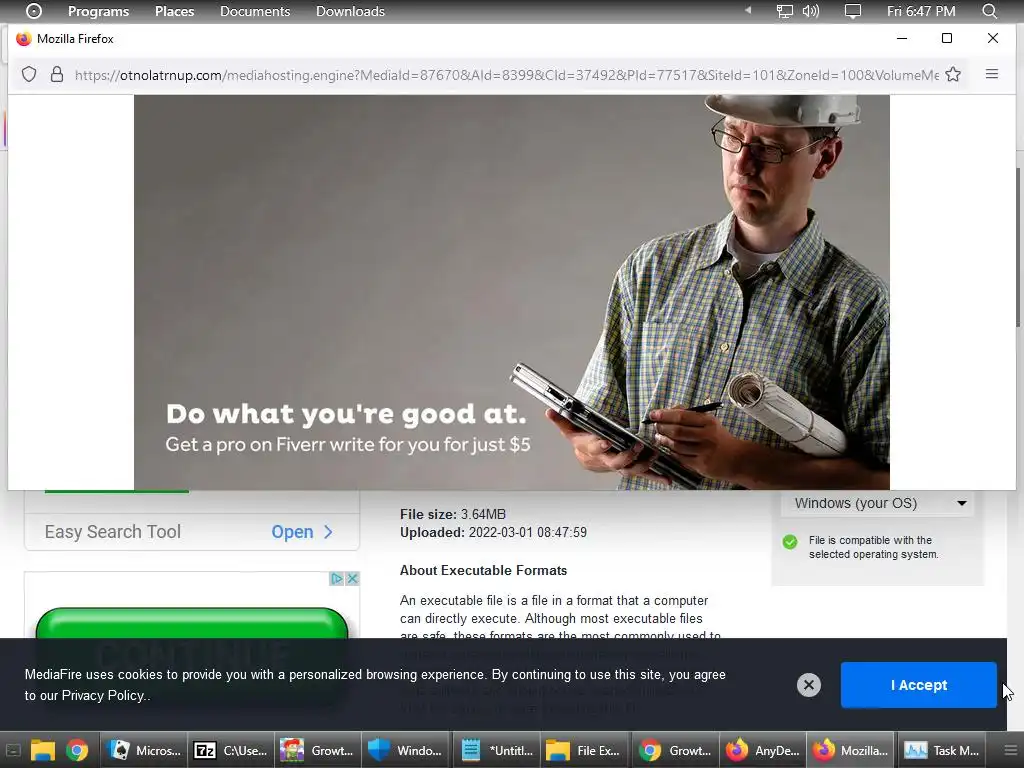Open the network status tray icon

784,11
